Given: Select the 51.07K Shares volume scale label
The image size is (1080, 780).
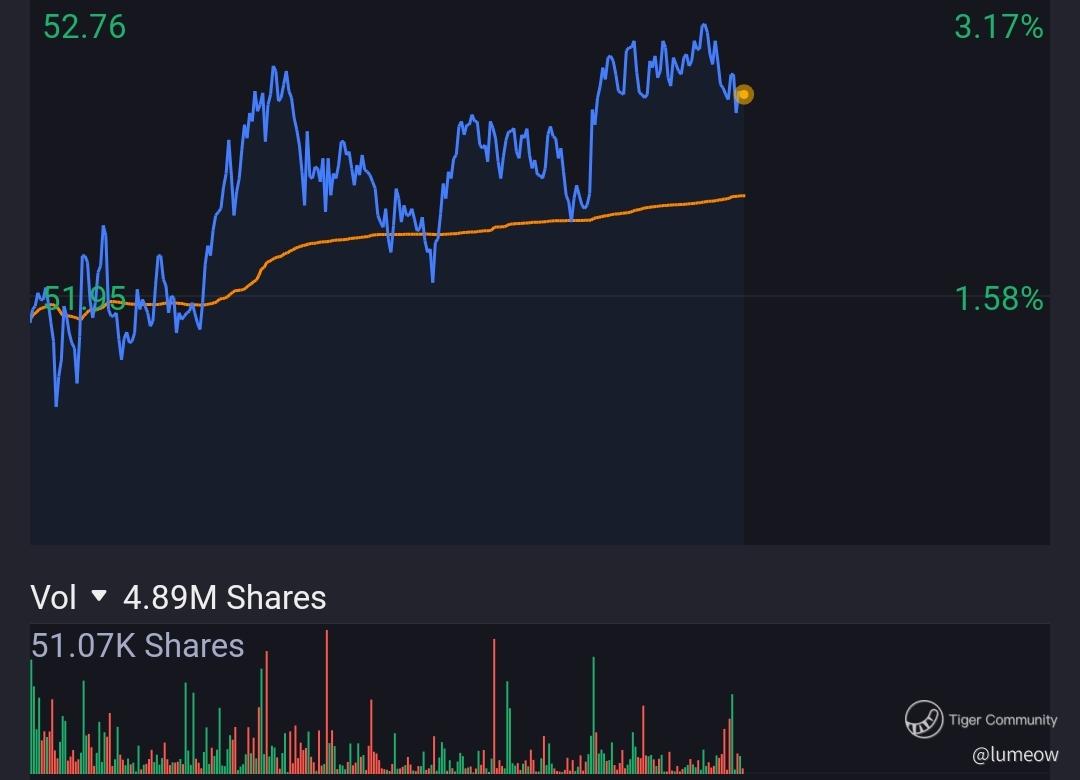Looking at the screenshot, I should tap(137, 645).
